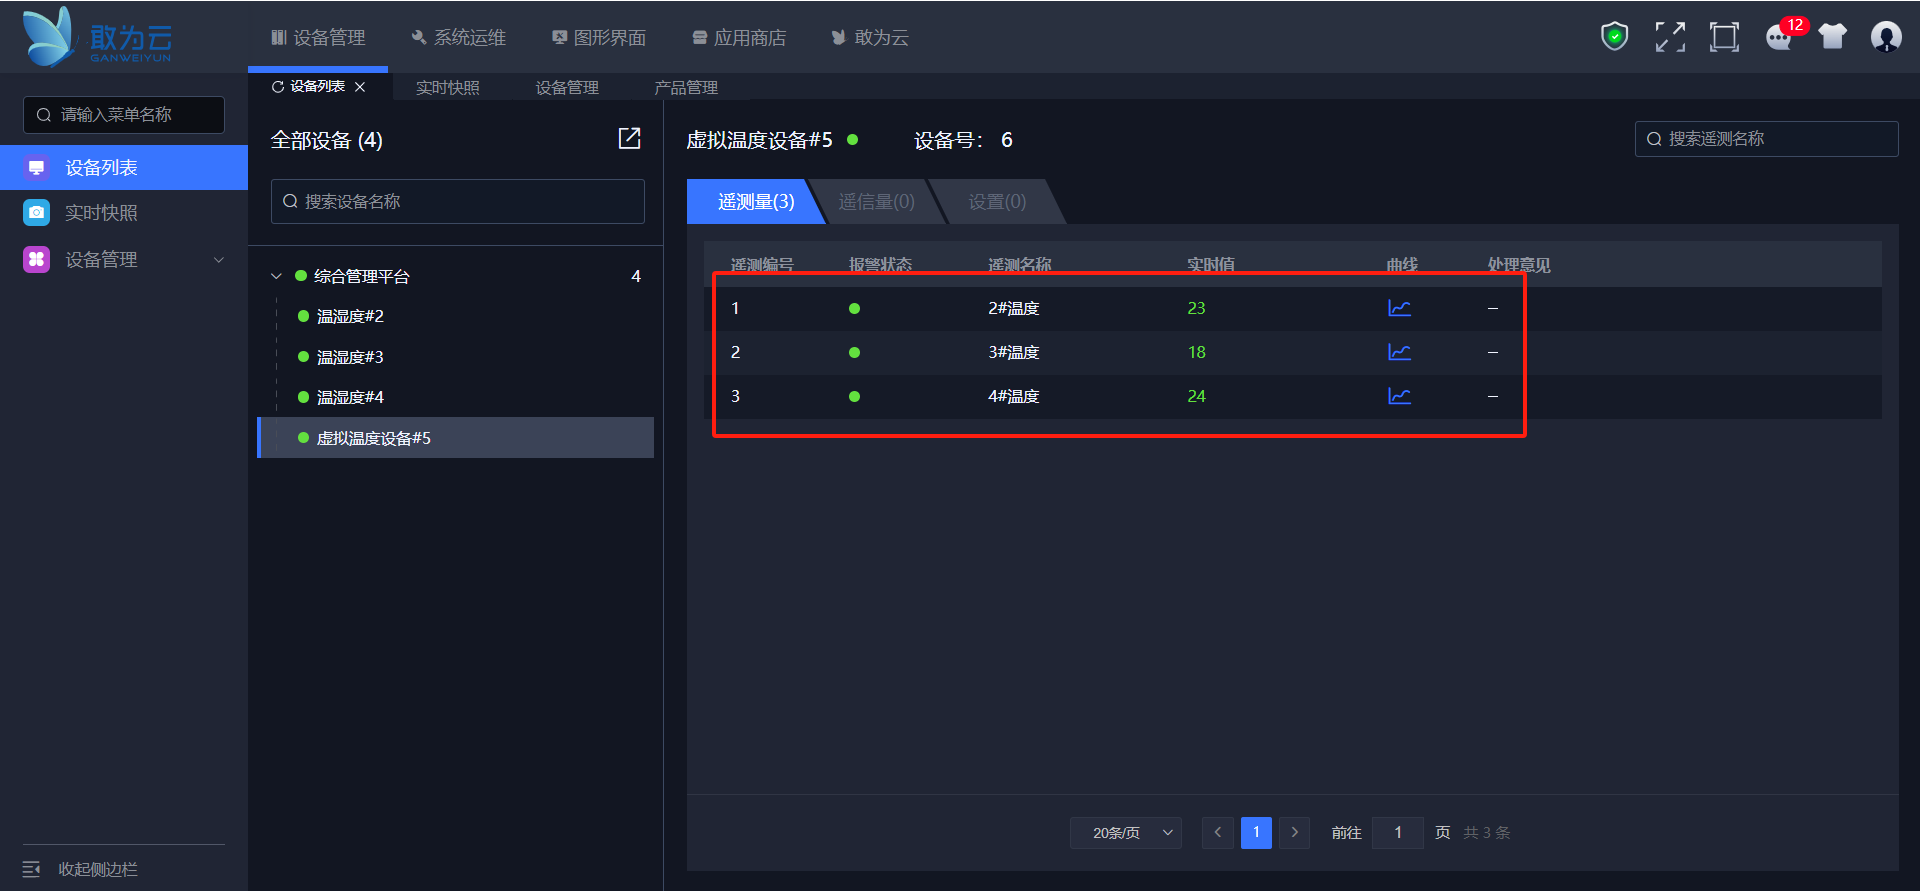1920x891 pixels.
Task: Click 收起侧边栏 to collapse the sidebar
Action: pos(98,869)
